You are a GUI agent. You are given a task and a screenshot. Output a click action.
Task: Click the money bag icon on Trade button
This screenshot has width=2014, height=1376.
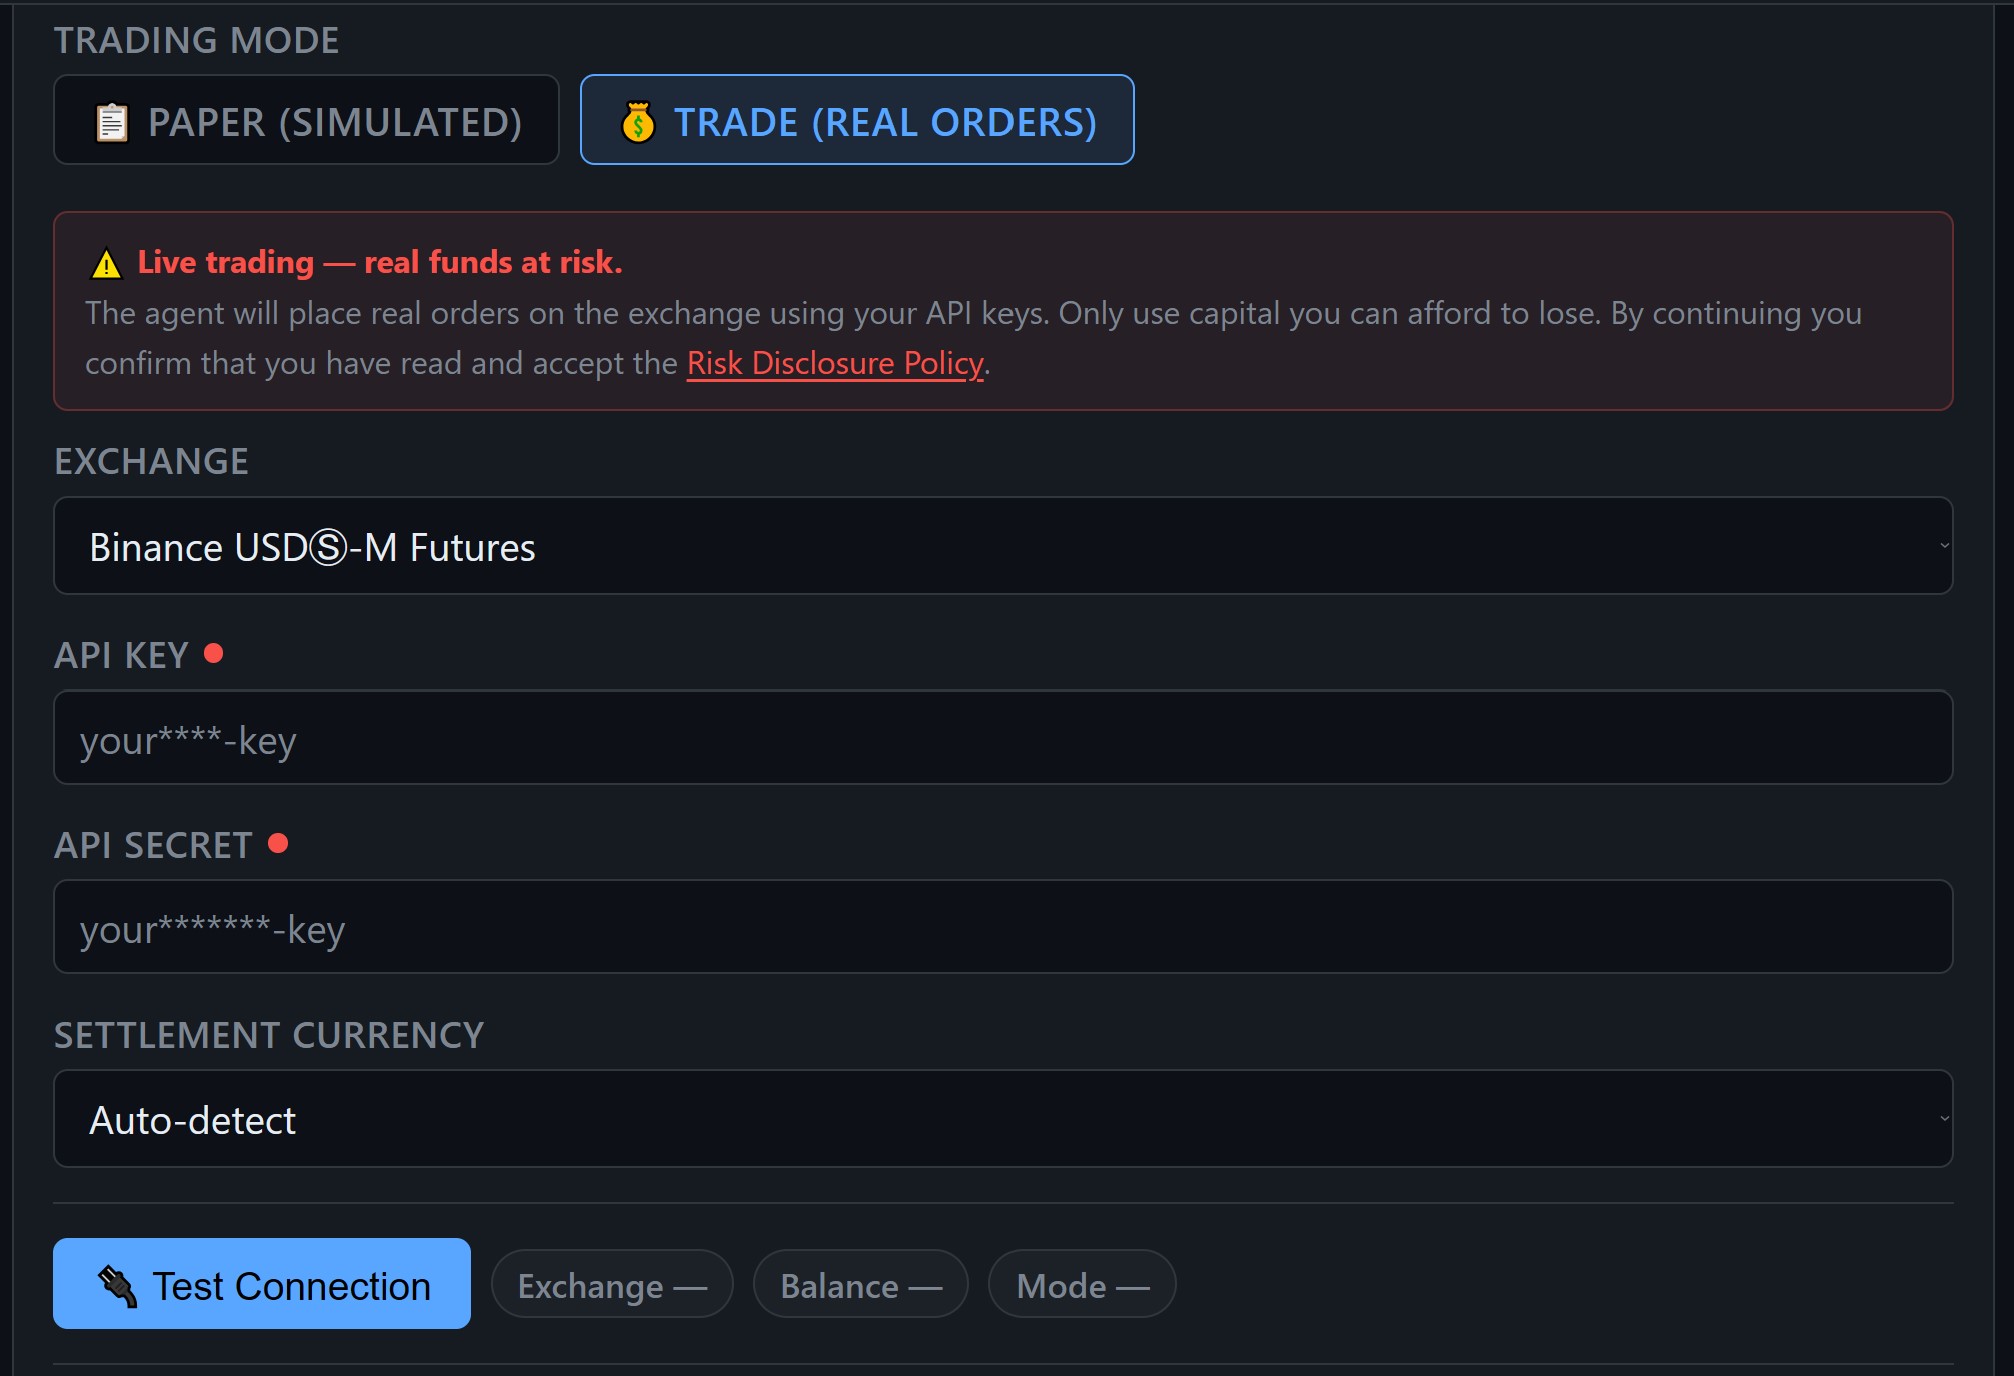tap(638, 121)
